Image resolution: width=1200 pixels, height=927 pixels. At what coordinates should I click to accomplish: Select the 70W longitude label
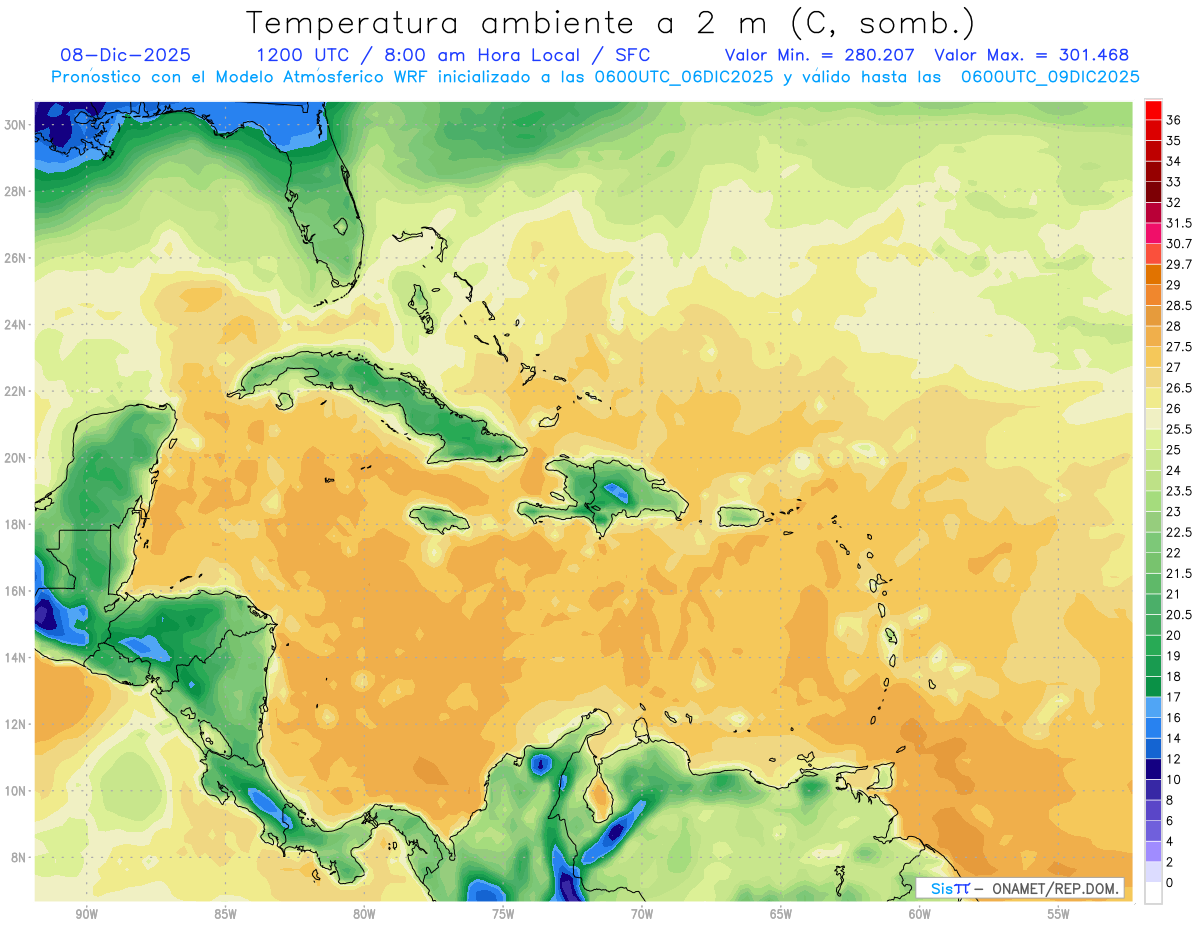pyautogui.click(x=642, y=914)
